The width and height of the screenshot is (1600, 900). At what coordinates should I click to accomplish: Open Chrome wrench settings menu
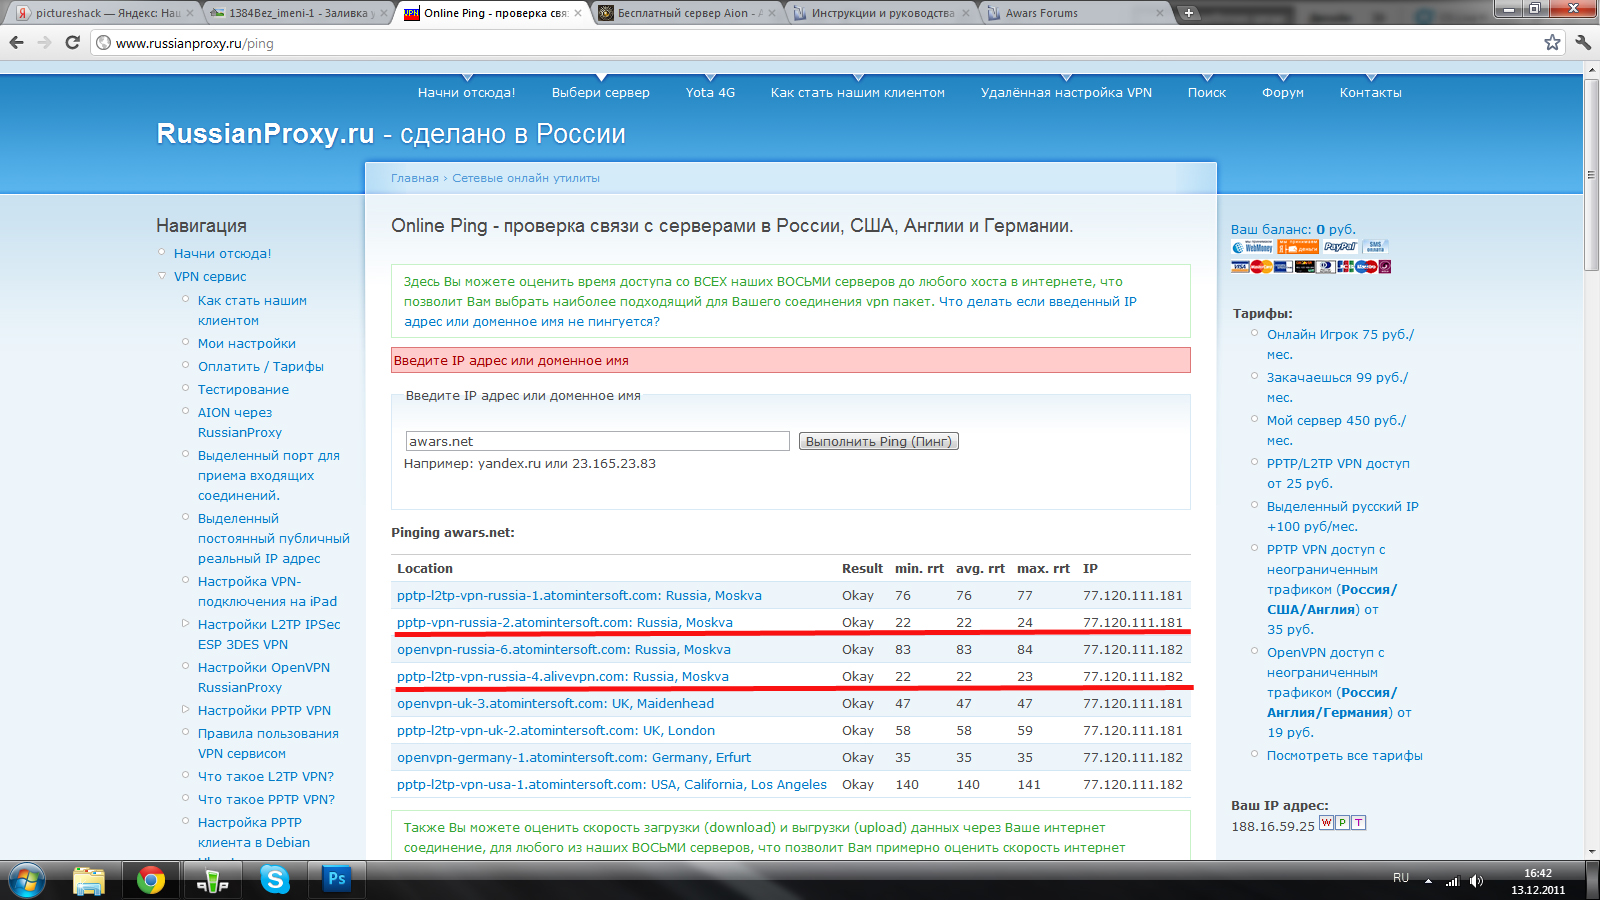(1583, 42)
